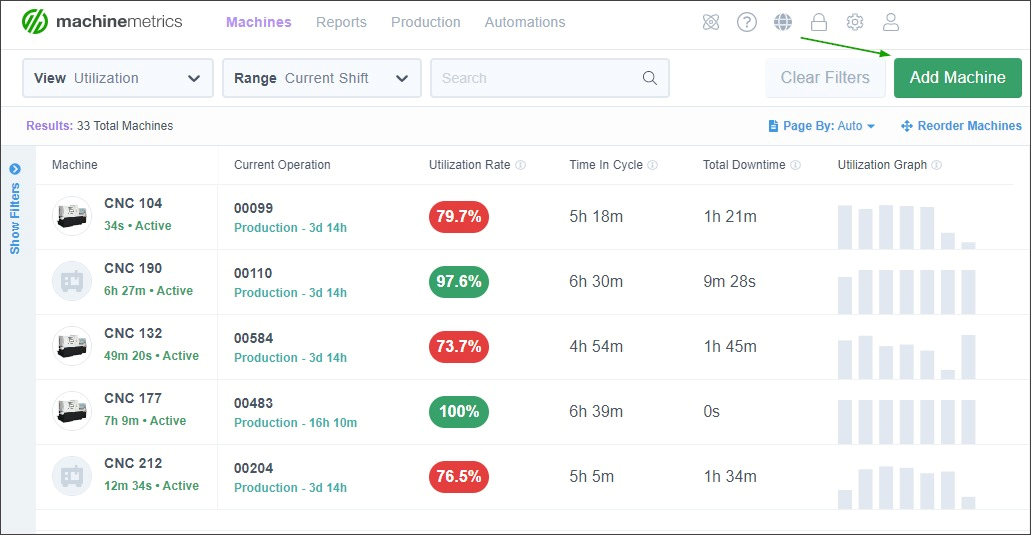Screen dimensions: 1031x535
Task: Click the Reorder Machines link
Action: (x=961, y=126)
